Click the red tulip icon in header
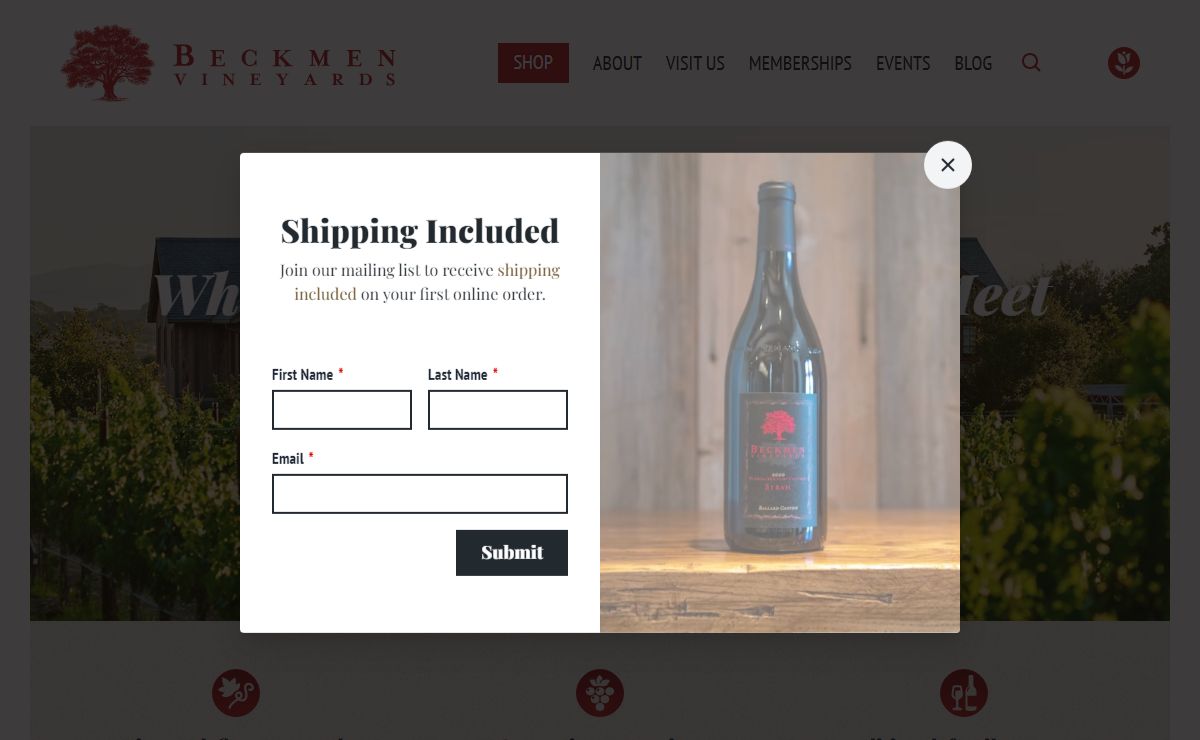 coord(1124,63)
